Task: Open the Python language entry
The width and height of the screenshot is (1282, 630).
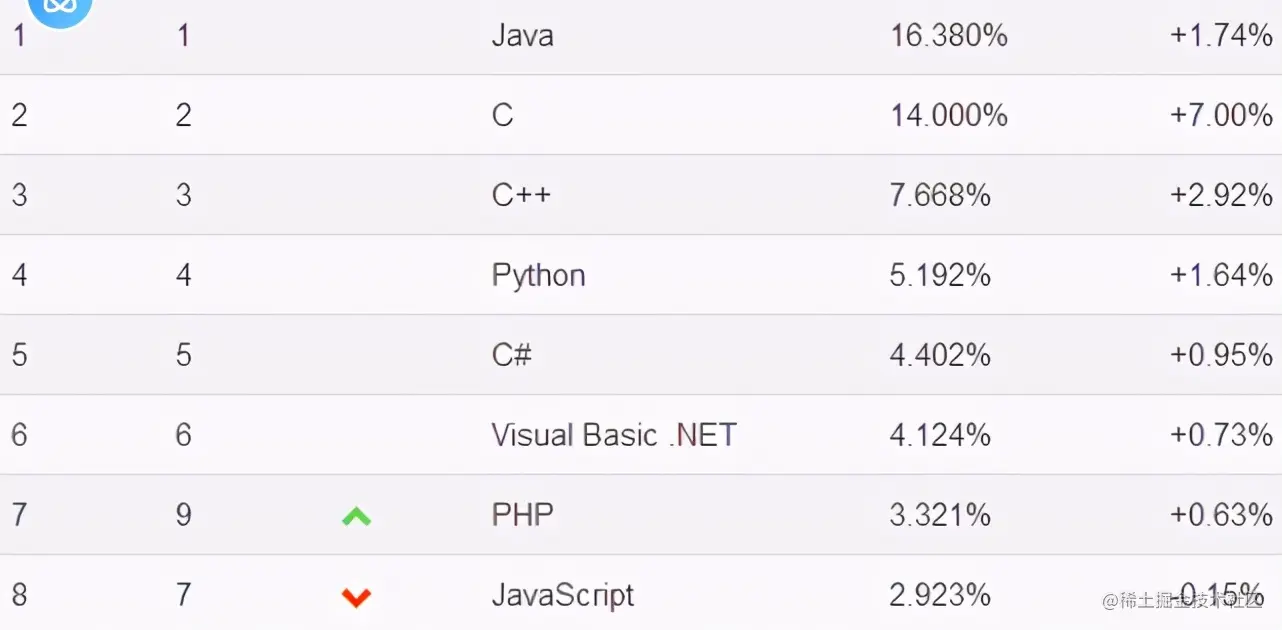Action: point(538,275)
